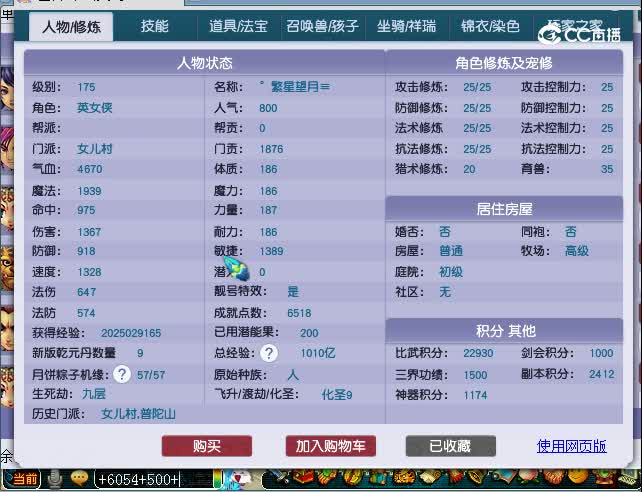Switch to the 人物/修炼 tab

71,27
